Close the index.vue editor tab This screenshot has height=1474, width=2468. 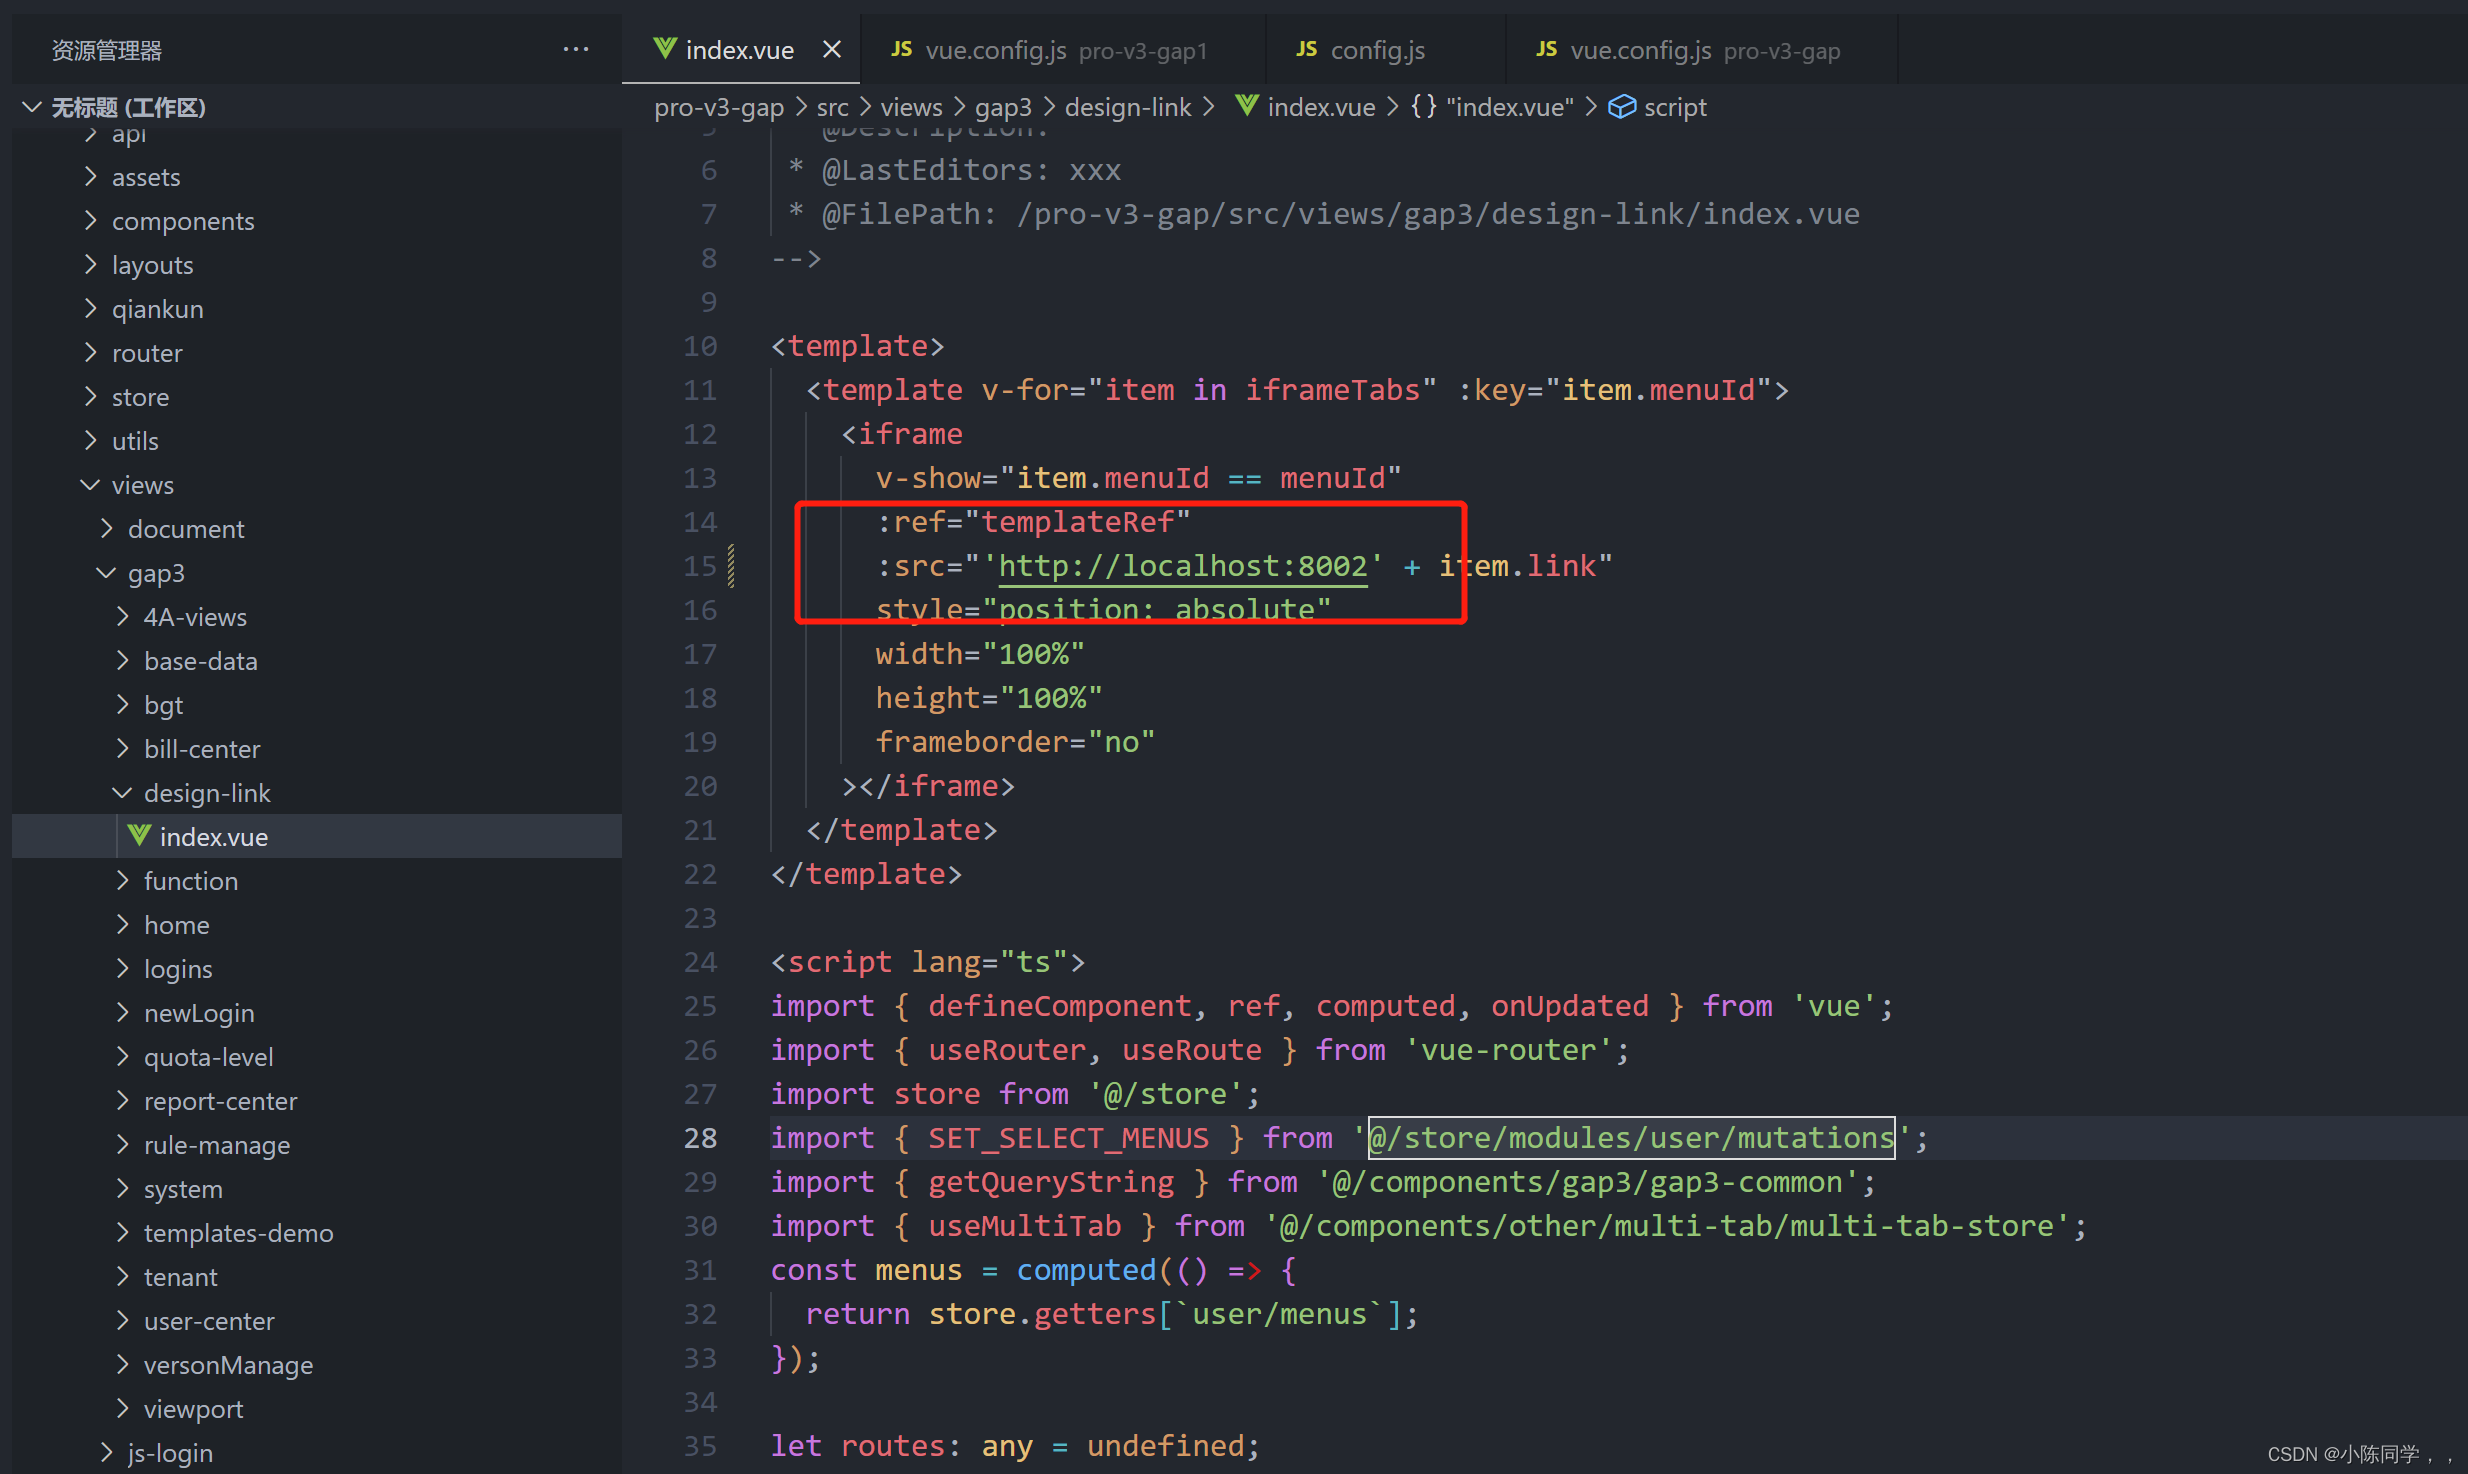pyautogui.click(x=831, y=49)
